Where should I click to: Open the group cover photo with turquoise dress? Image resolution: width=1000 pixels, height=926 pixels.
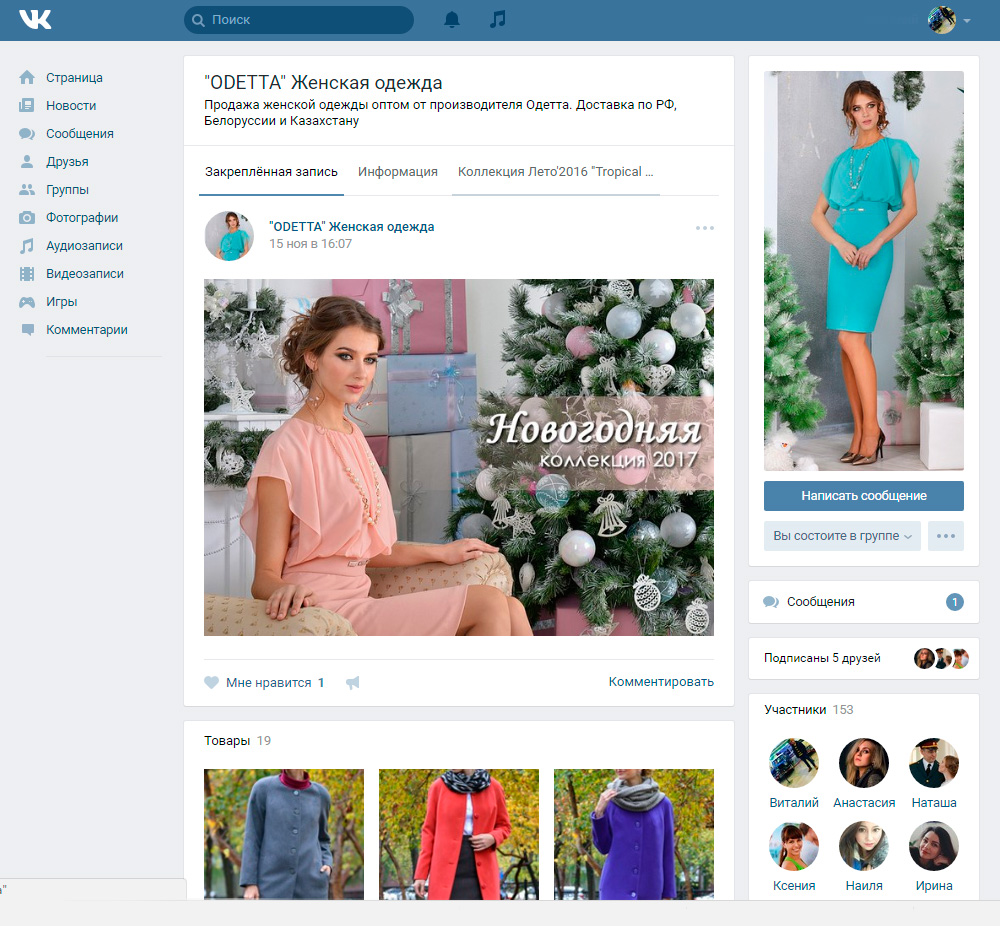pos(864,271)
